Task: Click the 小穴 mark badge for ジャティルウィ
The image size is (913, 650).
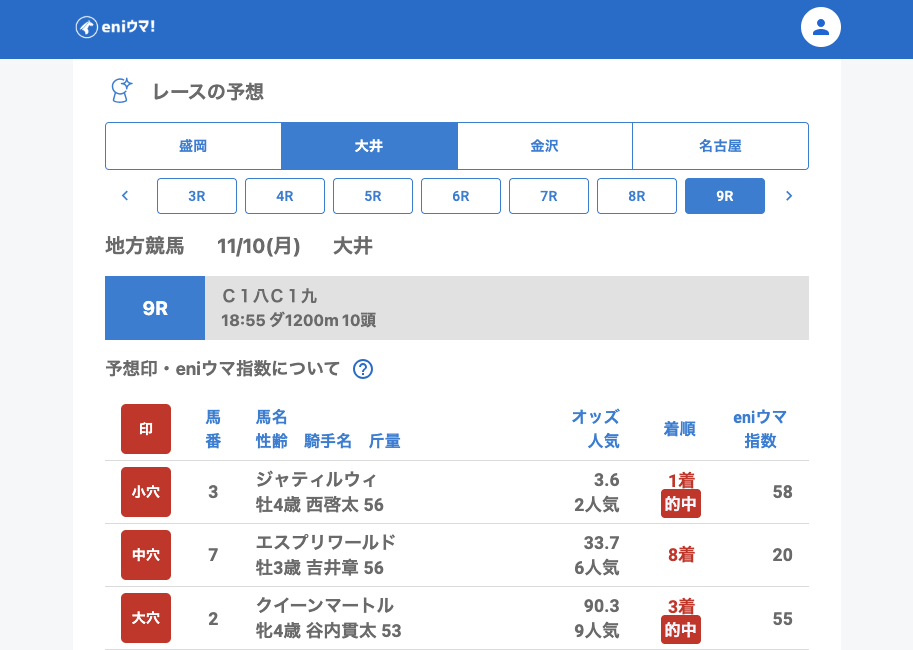Action: 146,492
